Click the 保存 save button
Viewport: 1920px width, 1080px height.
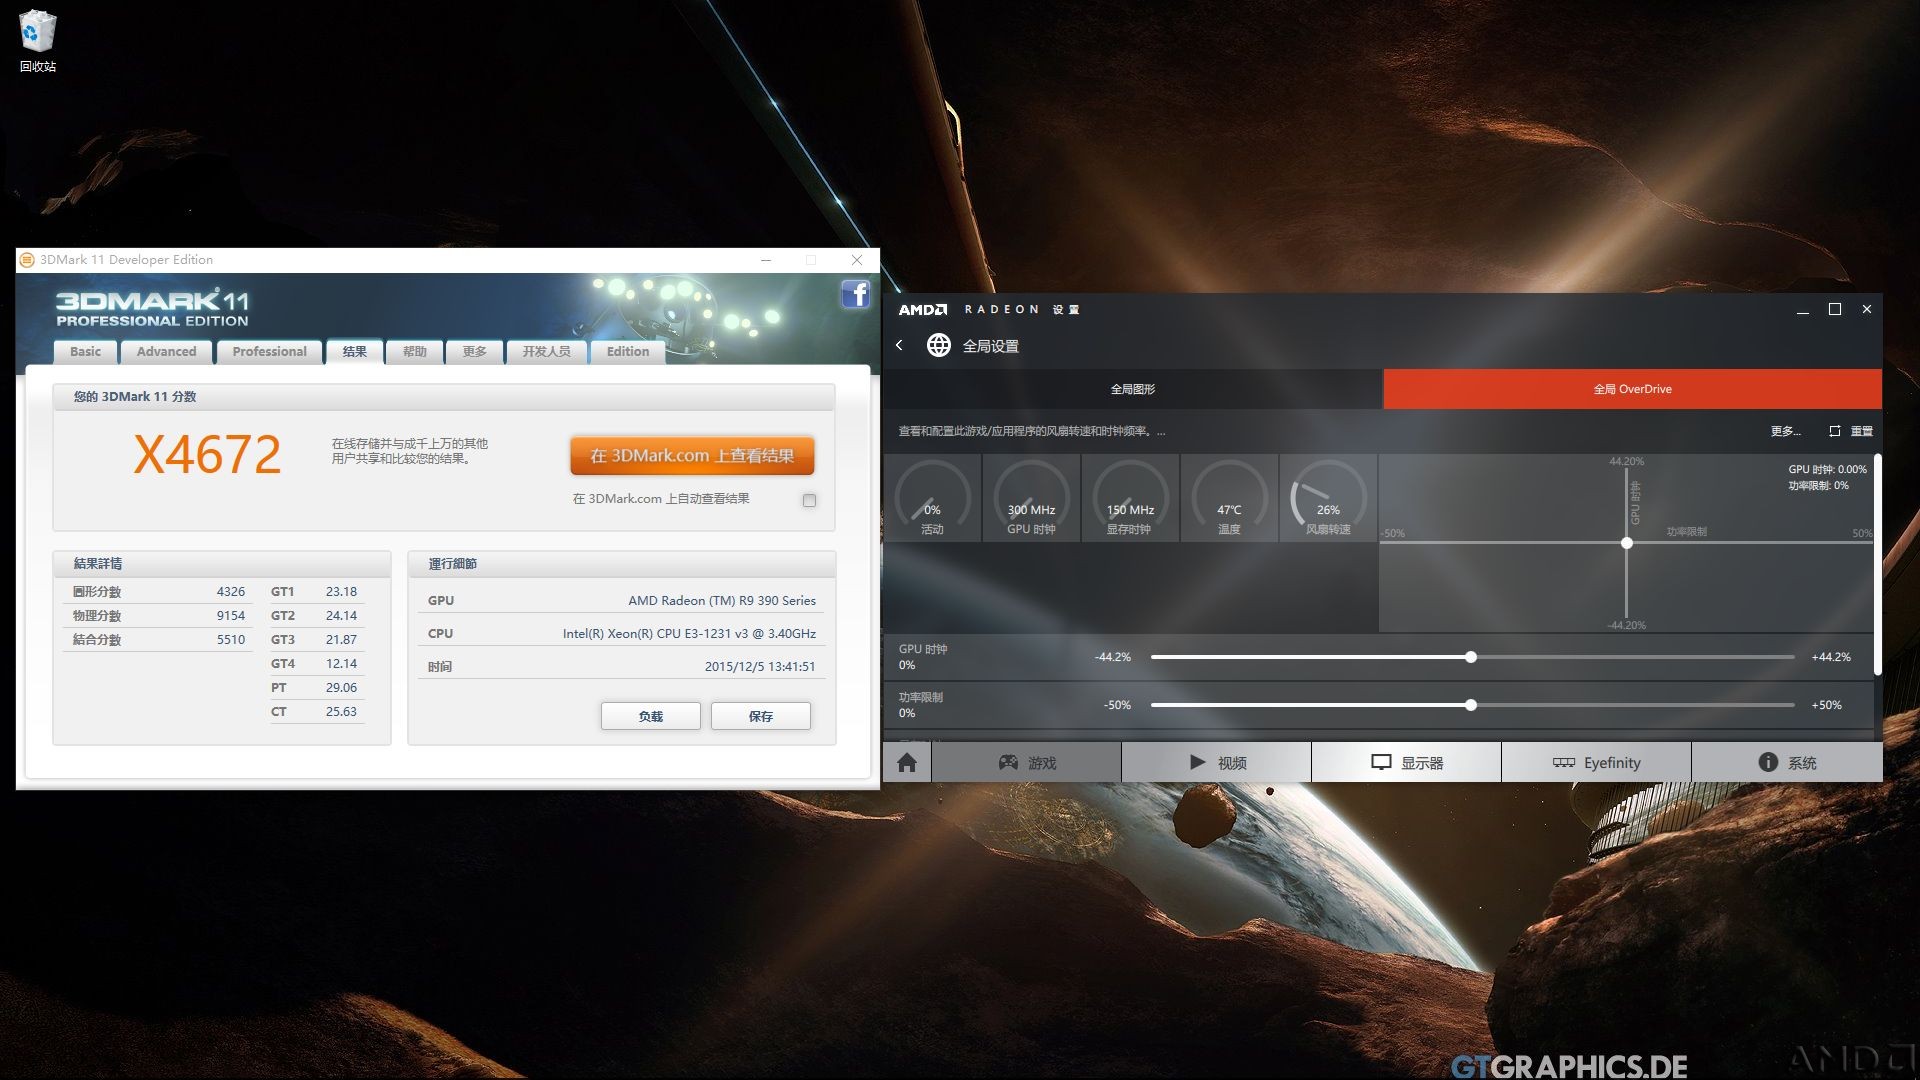tap(760, 716)
